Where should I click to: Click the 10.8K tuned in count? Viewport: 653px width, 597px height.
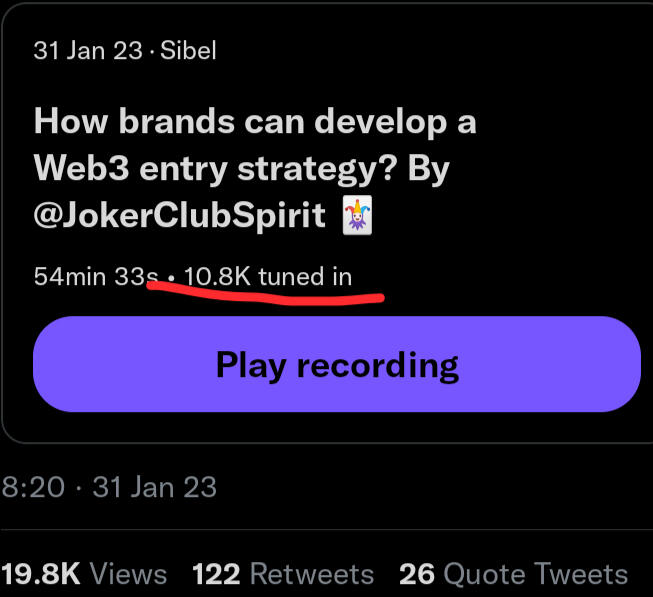point(268,276)
